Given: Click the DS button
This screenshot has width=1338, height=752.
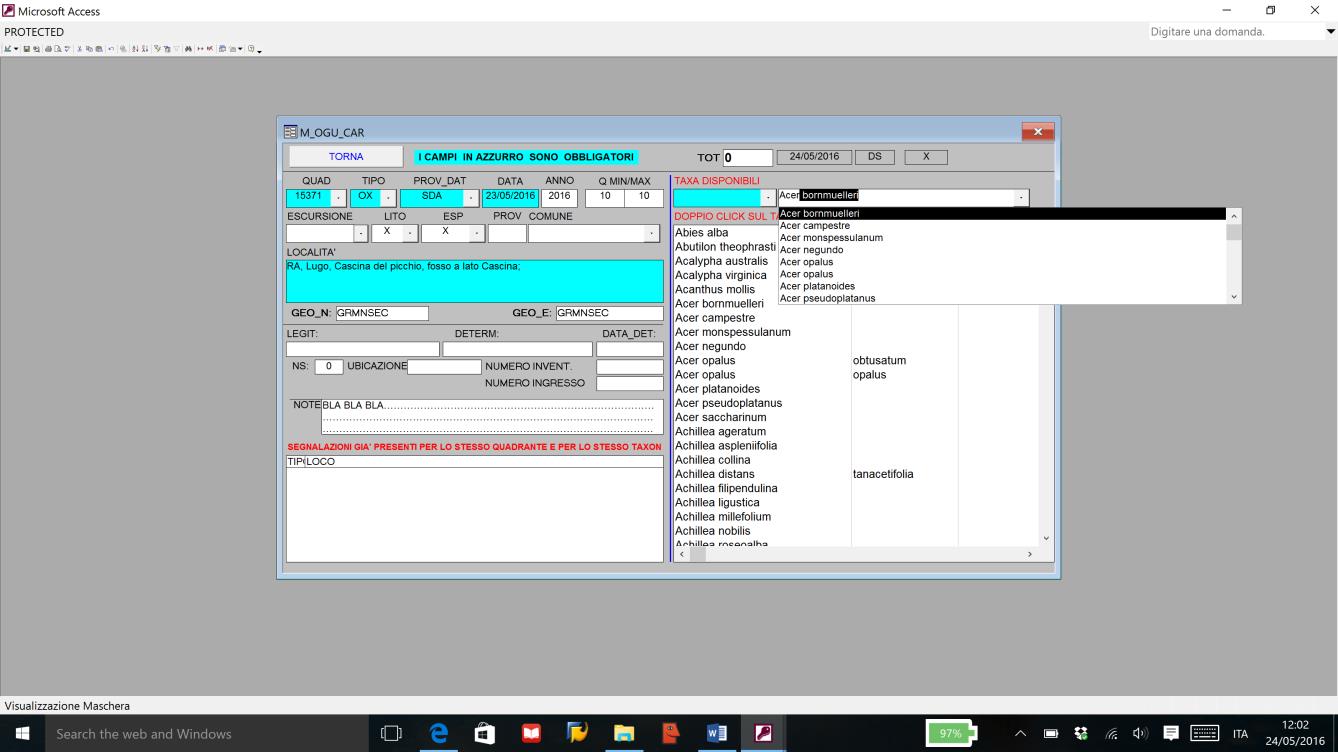Looking at the screenshot, I should tap(875, 157).
